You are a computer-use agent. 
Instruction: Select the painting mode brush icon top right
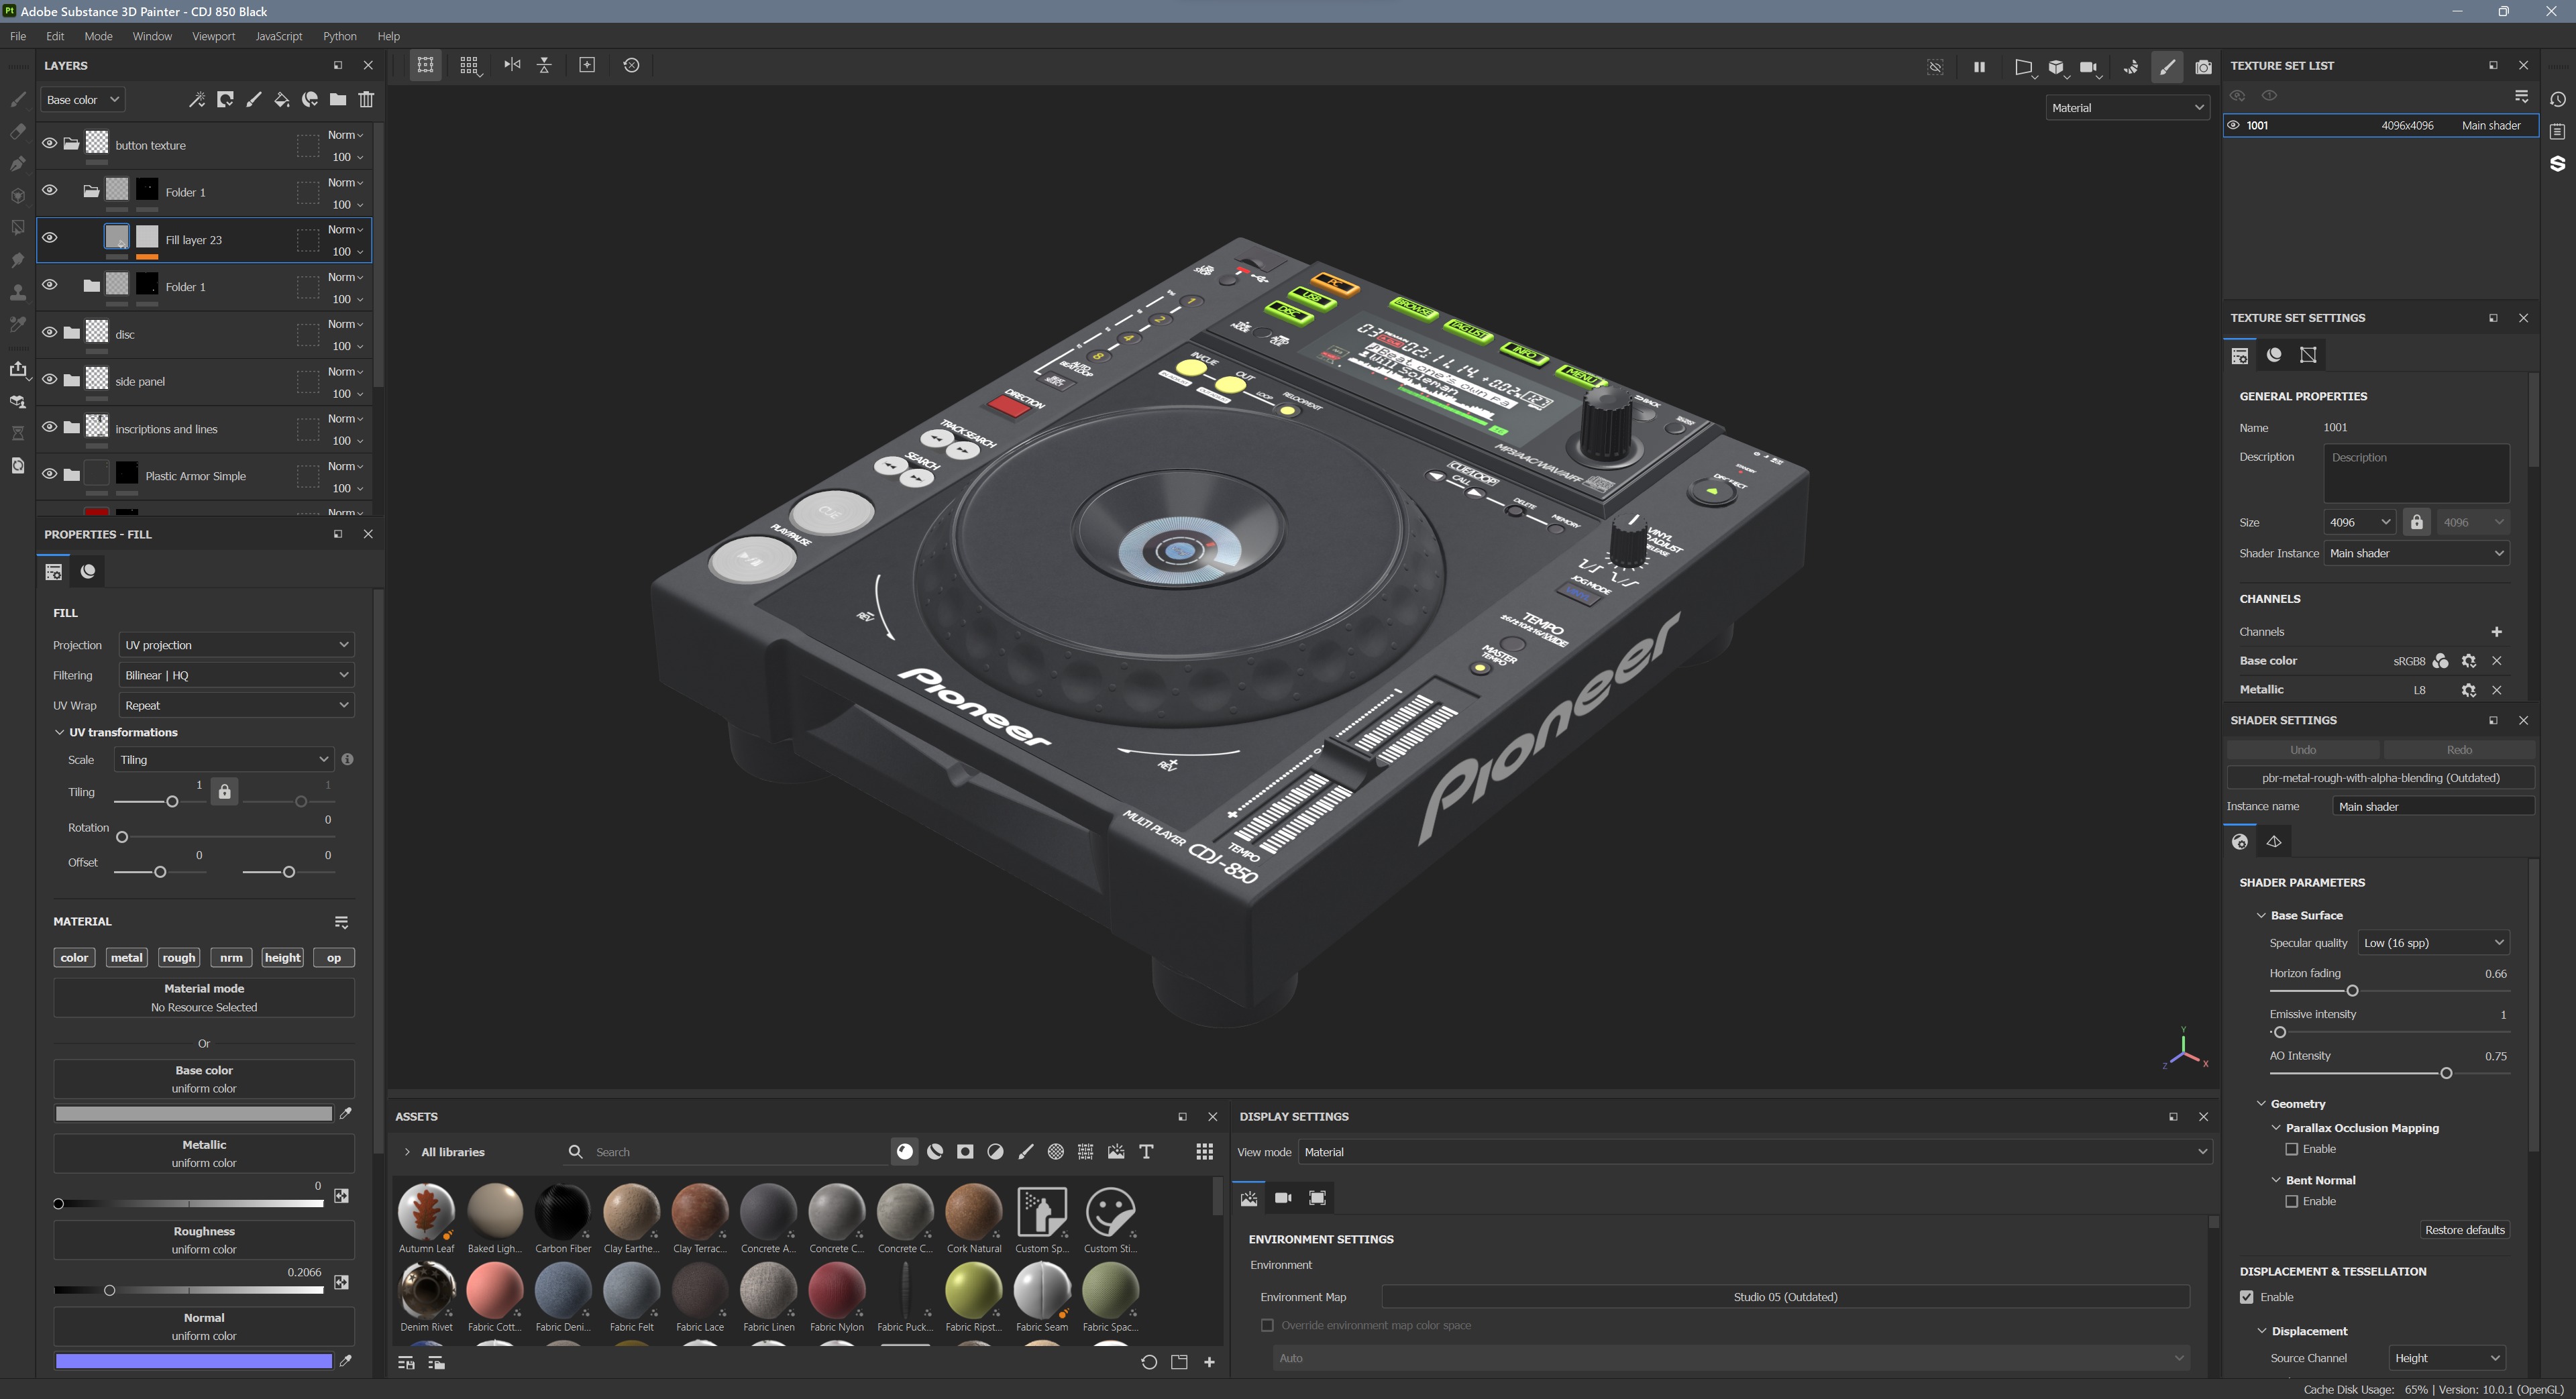2166,67
